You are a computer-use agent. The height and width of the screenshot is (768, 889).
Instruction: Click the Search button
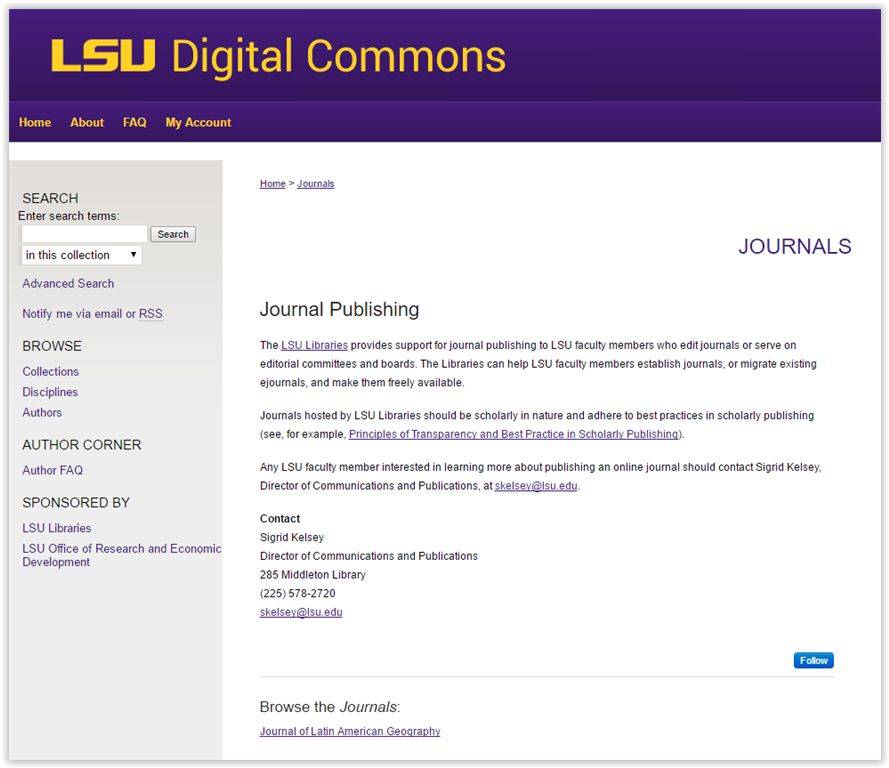pos(173,234)
